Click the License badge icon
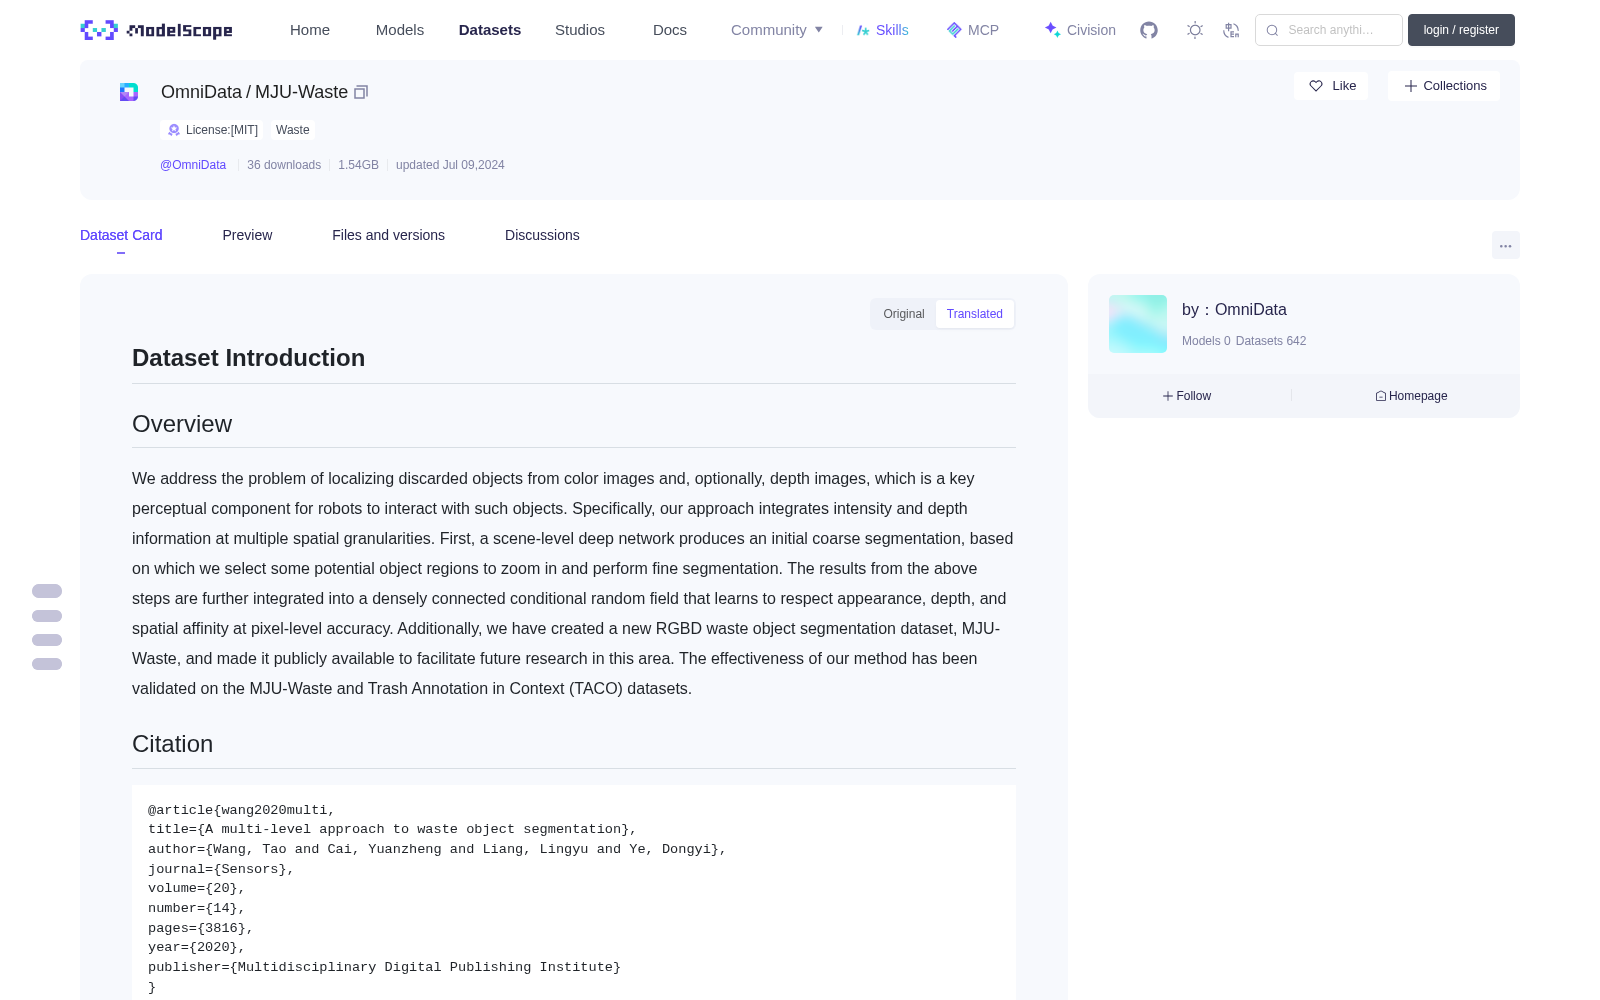The width and height of the screenshot is (1600, 1000). 174,130
